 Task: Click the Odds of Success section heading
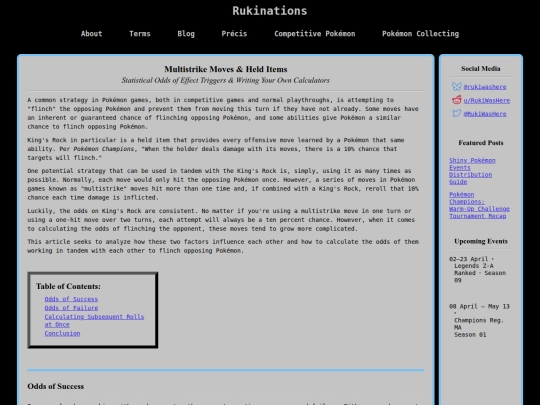click(x=55, y=386)
